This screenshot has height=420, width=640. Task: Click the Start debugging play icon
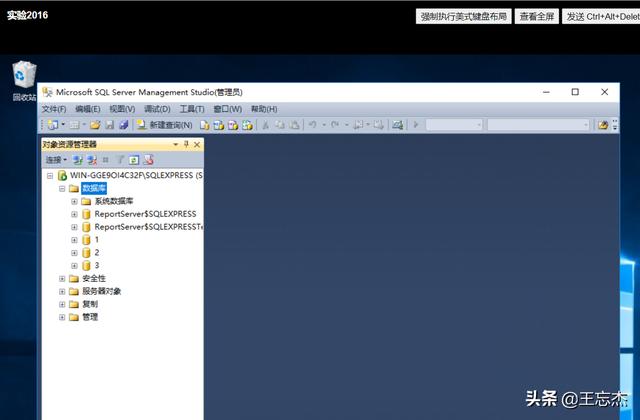[416, 124]
